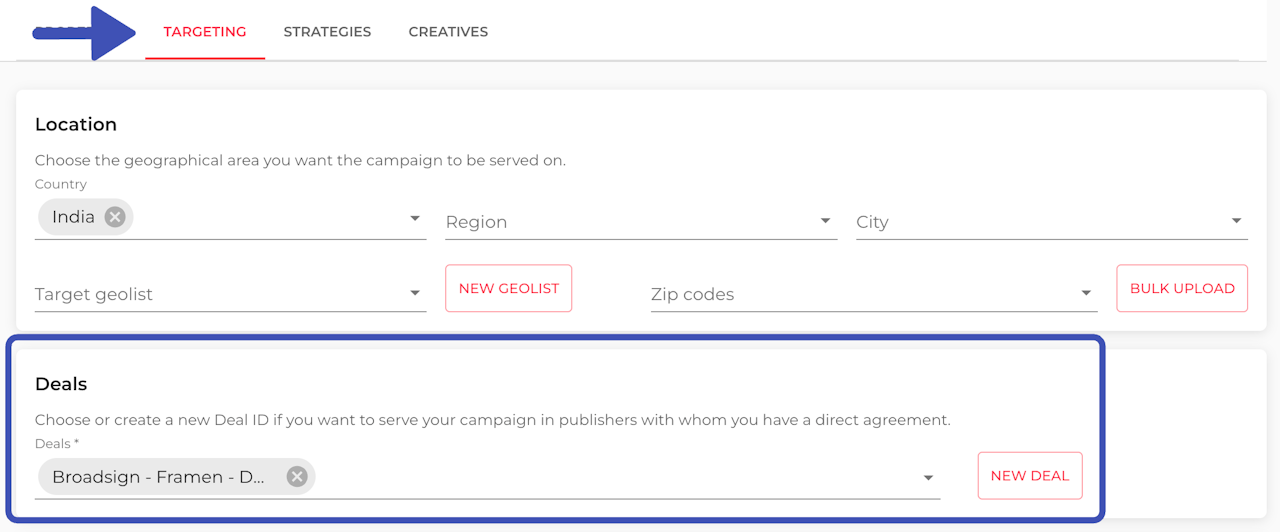Go to the Creatives tab
Image resolution: width=1280 pixels, height=532 pixels.
[x=448, y=32]
